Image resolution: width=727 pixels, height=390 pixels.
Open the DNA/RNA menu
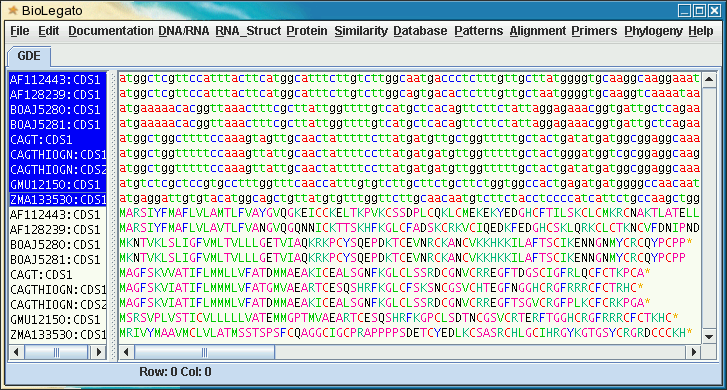point(184,31)
